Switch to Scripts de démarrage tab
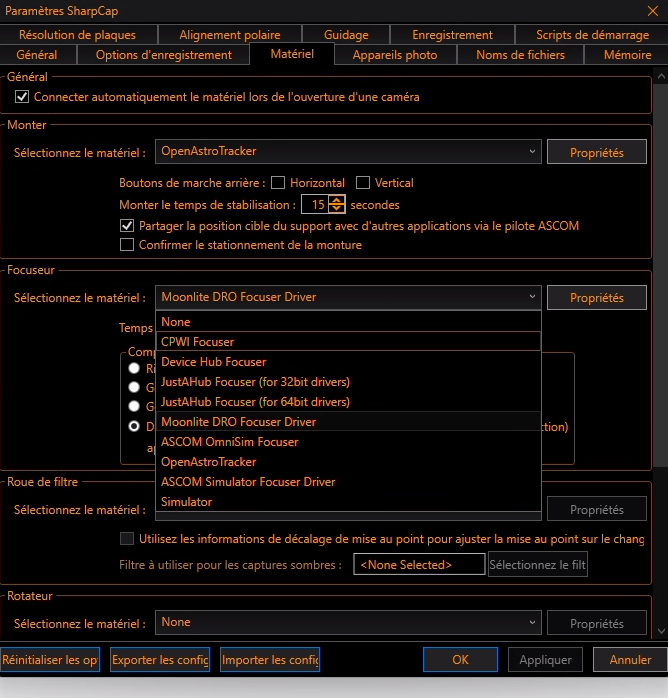The width and height of the screenshot is (668, 698). [592, 35]
